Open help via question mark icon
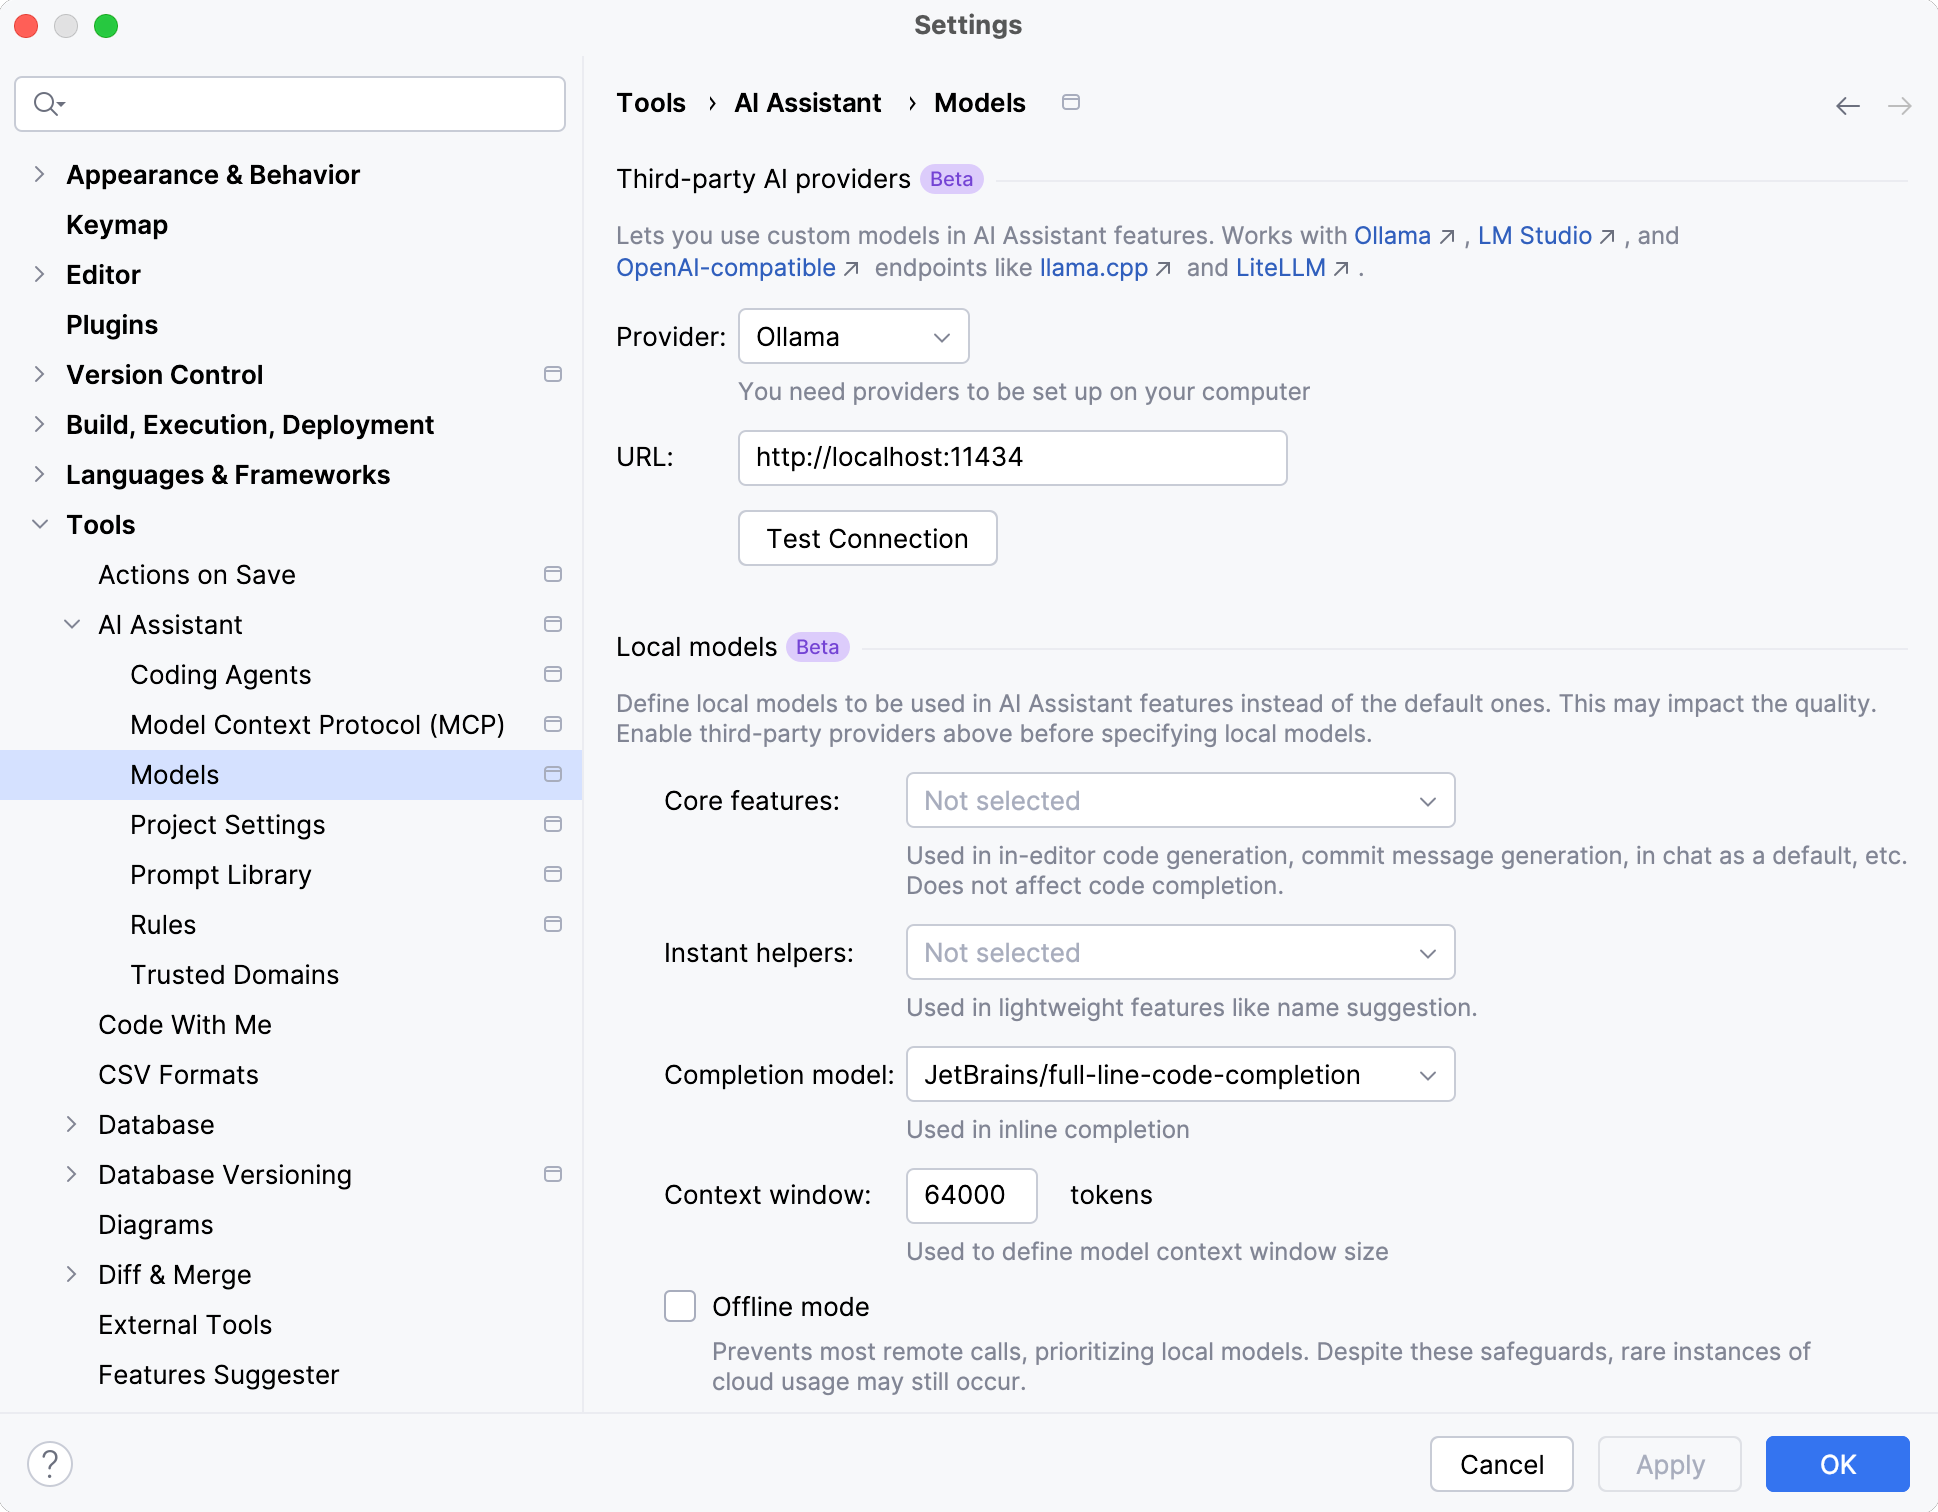 click(50, 1464)
